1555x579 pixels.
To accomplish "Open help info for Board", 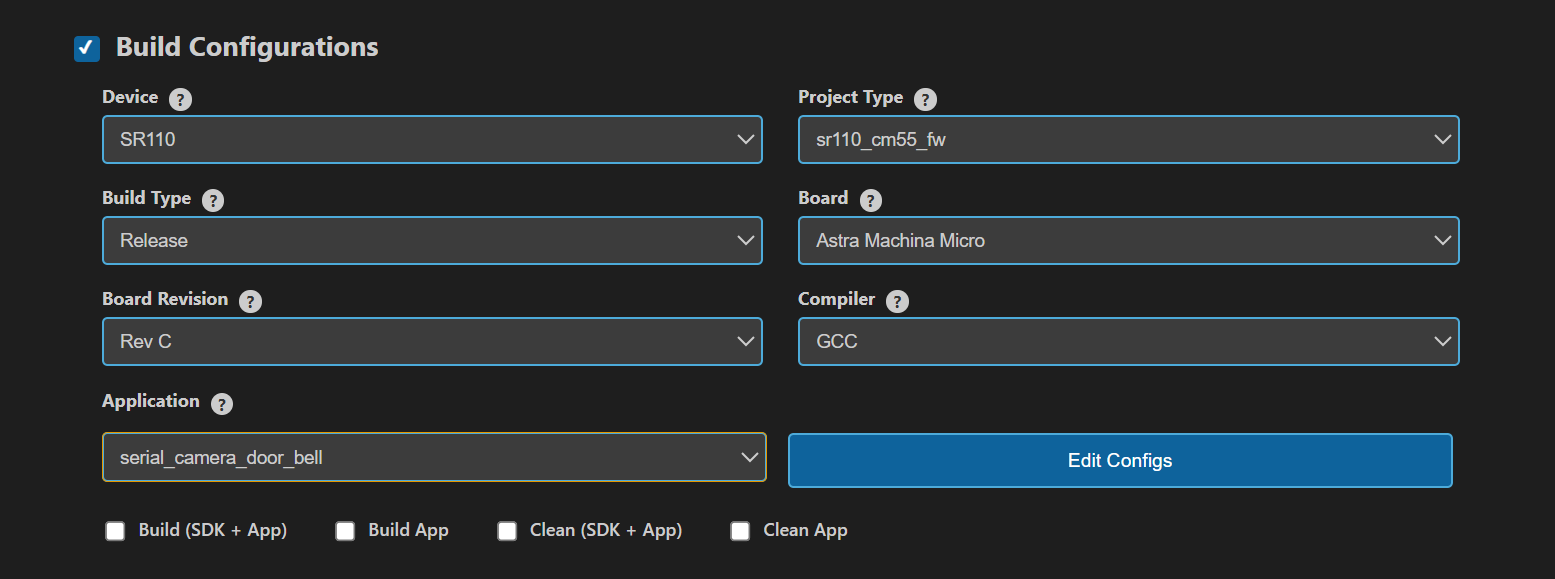I will point(870,200).
